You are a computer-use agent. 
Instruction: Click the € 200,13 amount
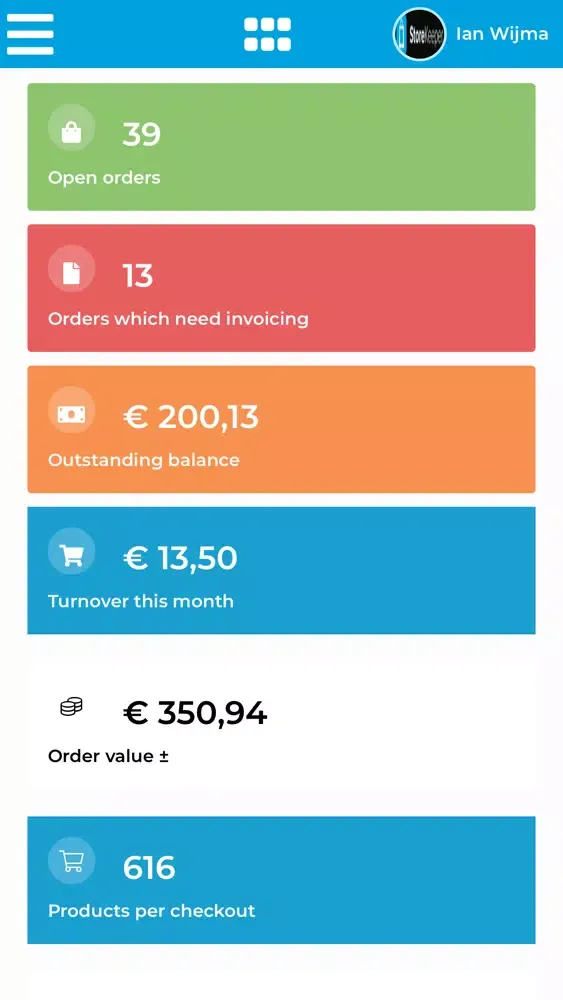(191, 417)
